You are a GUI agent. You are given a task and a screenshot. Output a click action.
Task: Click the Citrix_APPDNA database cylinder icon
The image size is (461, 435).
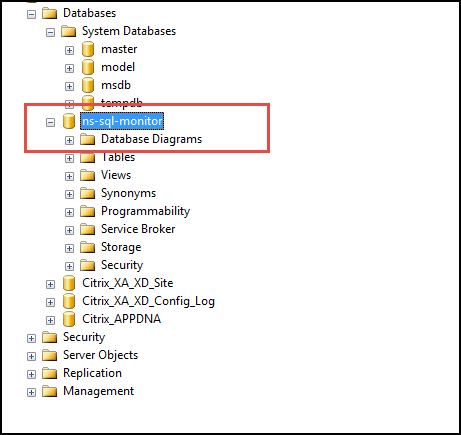69,319
